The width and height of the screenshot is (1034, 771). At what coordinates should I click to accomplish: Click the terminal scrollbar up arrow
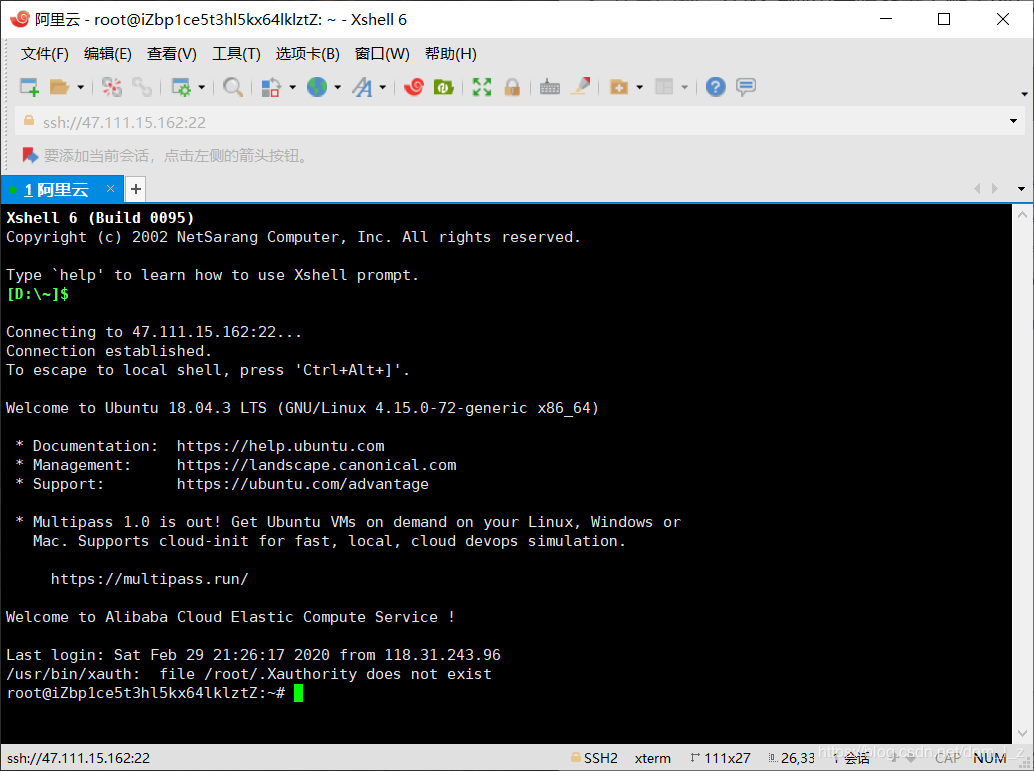click(x=1022, y=214)
